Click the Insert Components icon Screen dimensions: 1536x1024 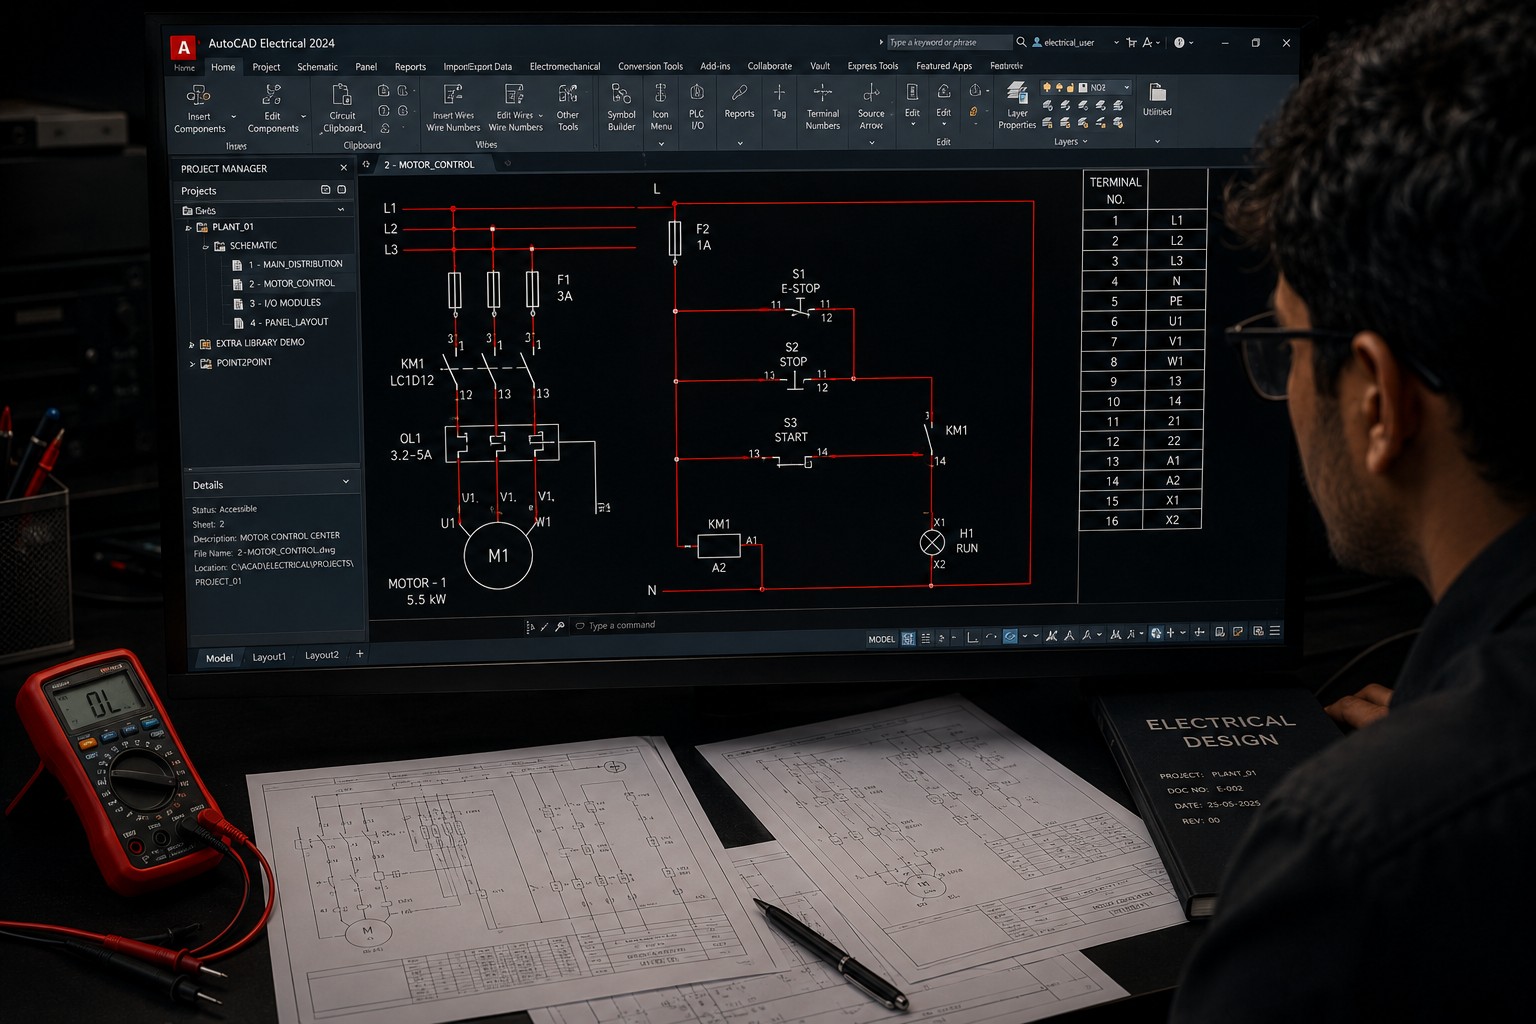198,95
